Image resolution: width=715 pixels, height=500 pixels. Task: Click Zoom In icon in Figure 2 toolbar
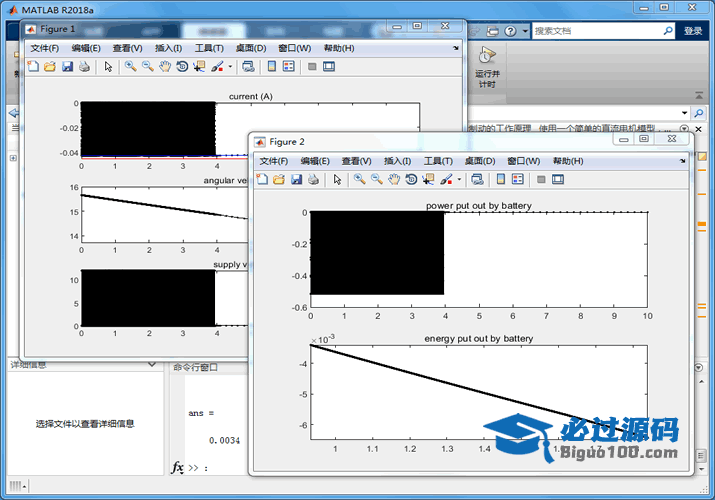tap(359, 179)
